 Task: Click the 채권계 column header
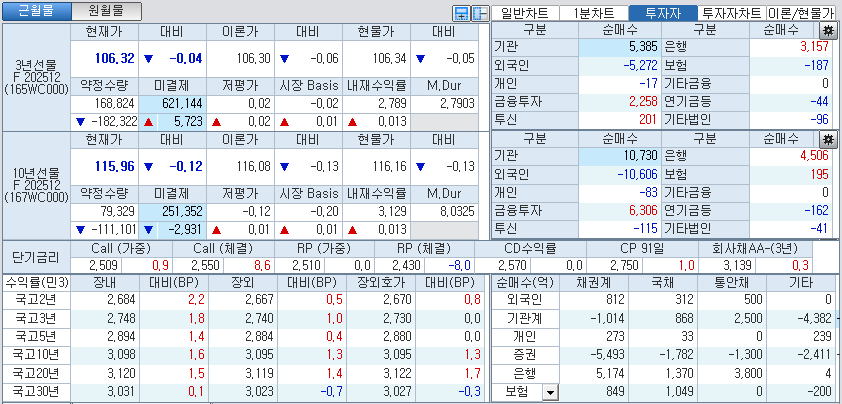[x=593, y=283]
